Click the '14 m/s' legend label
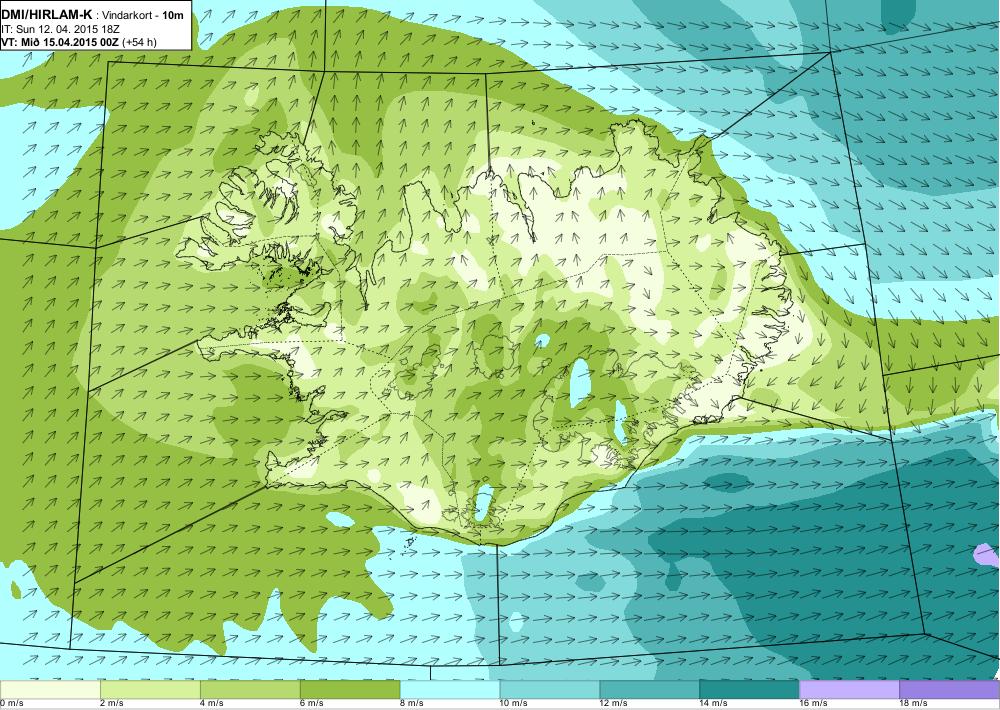 (x=714, y=703)
